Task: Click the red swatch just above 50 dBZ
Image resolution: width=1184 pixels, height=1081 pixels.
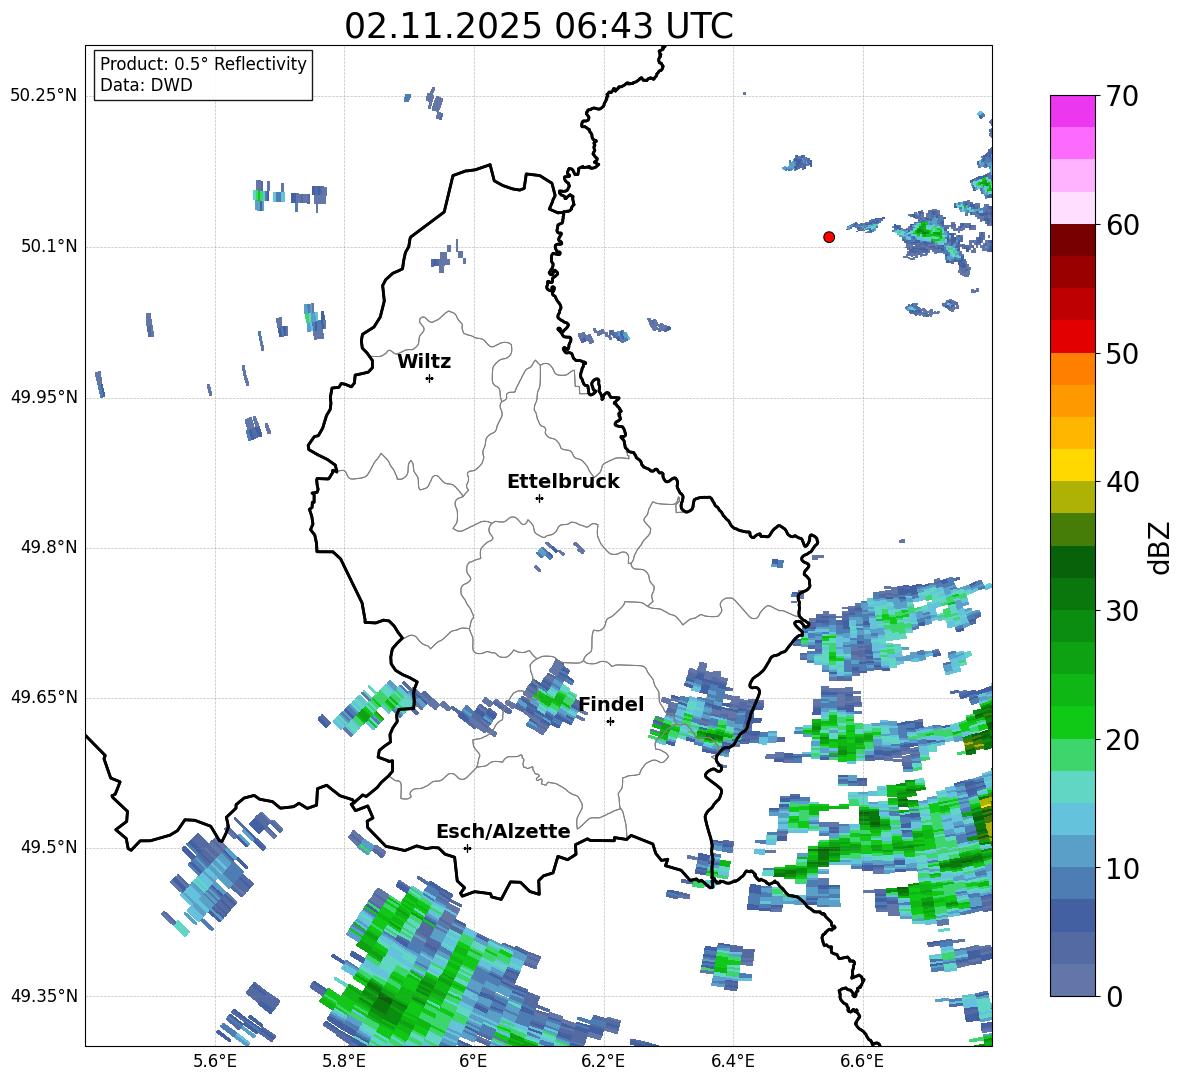Action: click(1072, 337)
